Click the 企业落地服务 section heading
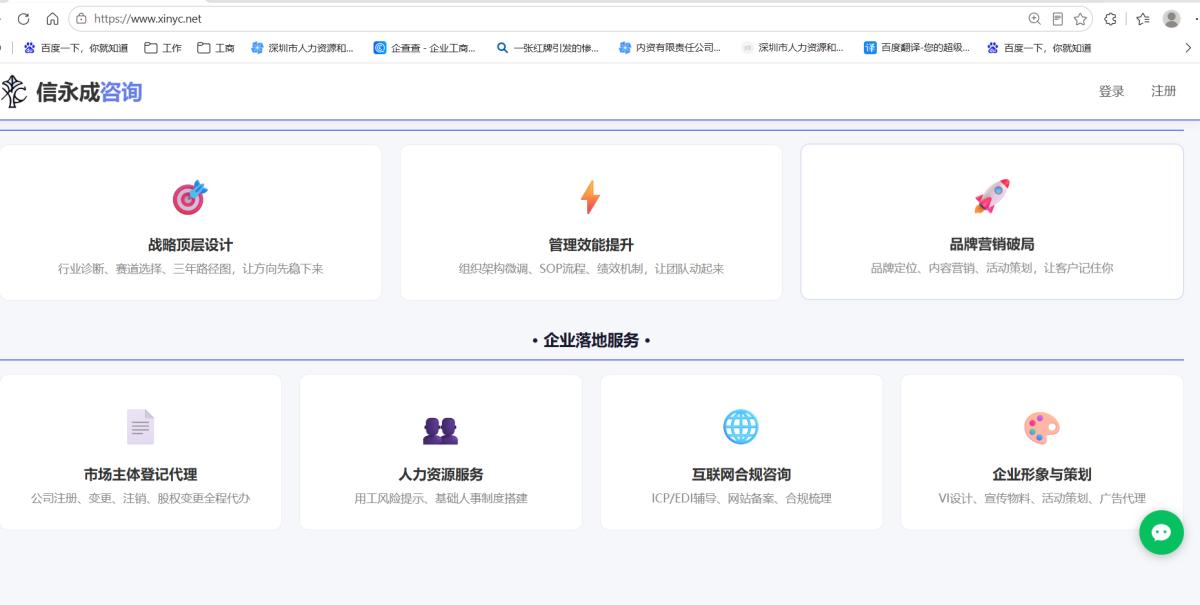The width and height of the screenshot is (1200, 605). (591, 340)
